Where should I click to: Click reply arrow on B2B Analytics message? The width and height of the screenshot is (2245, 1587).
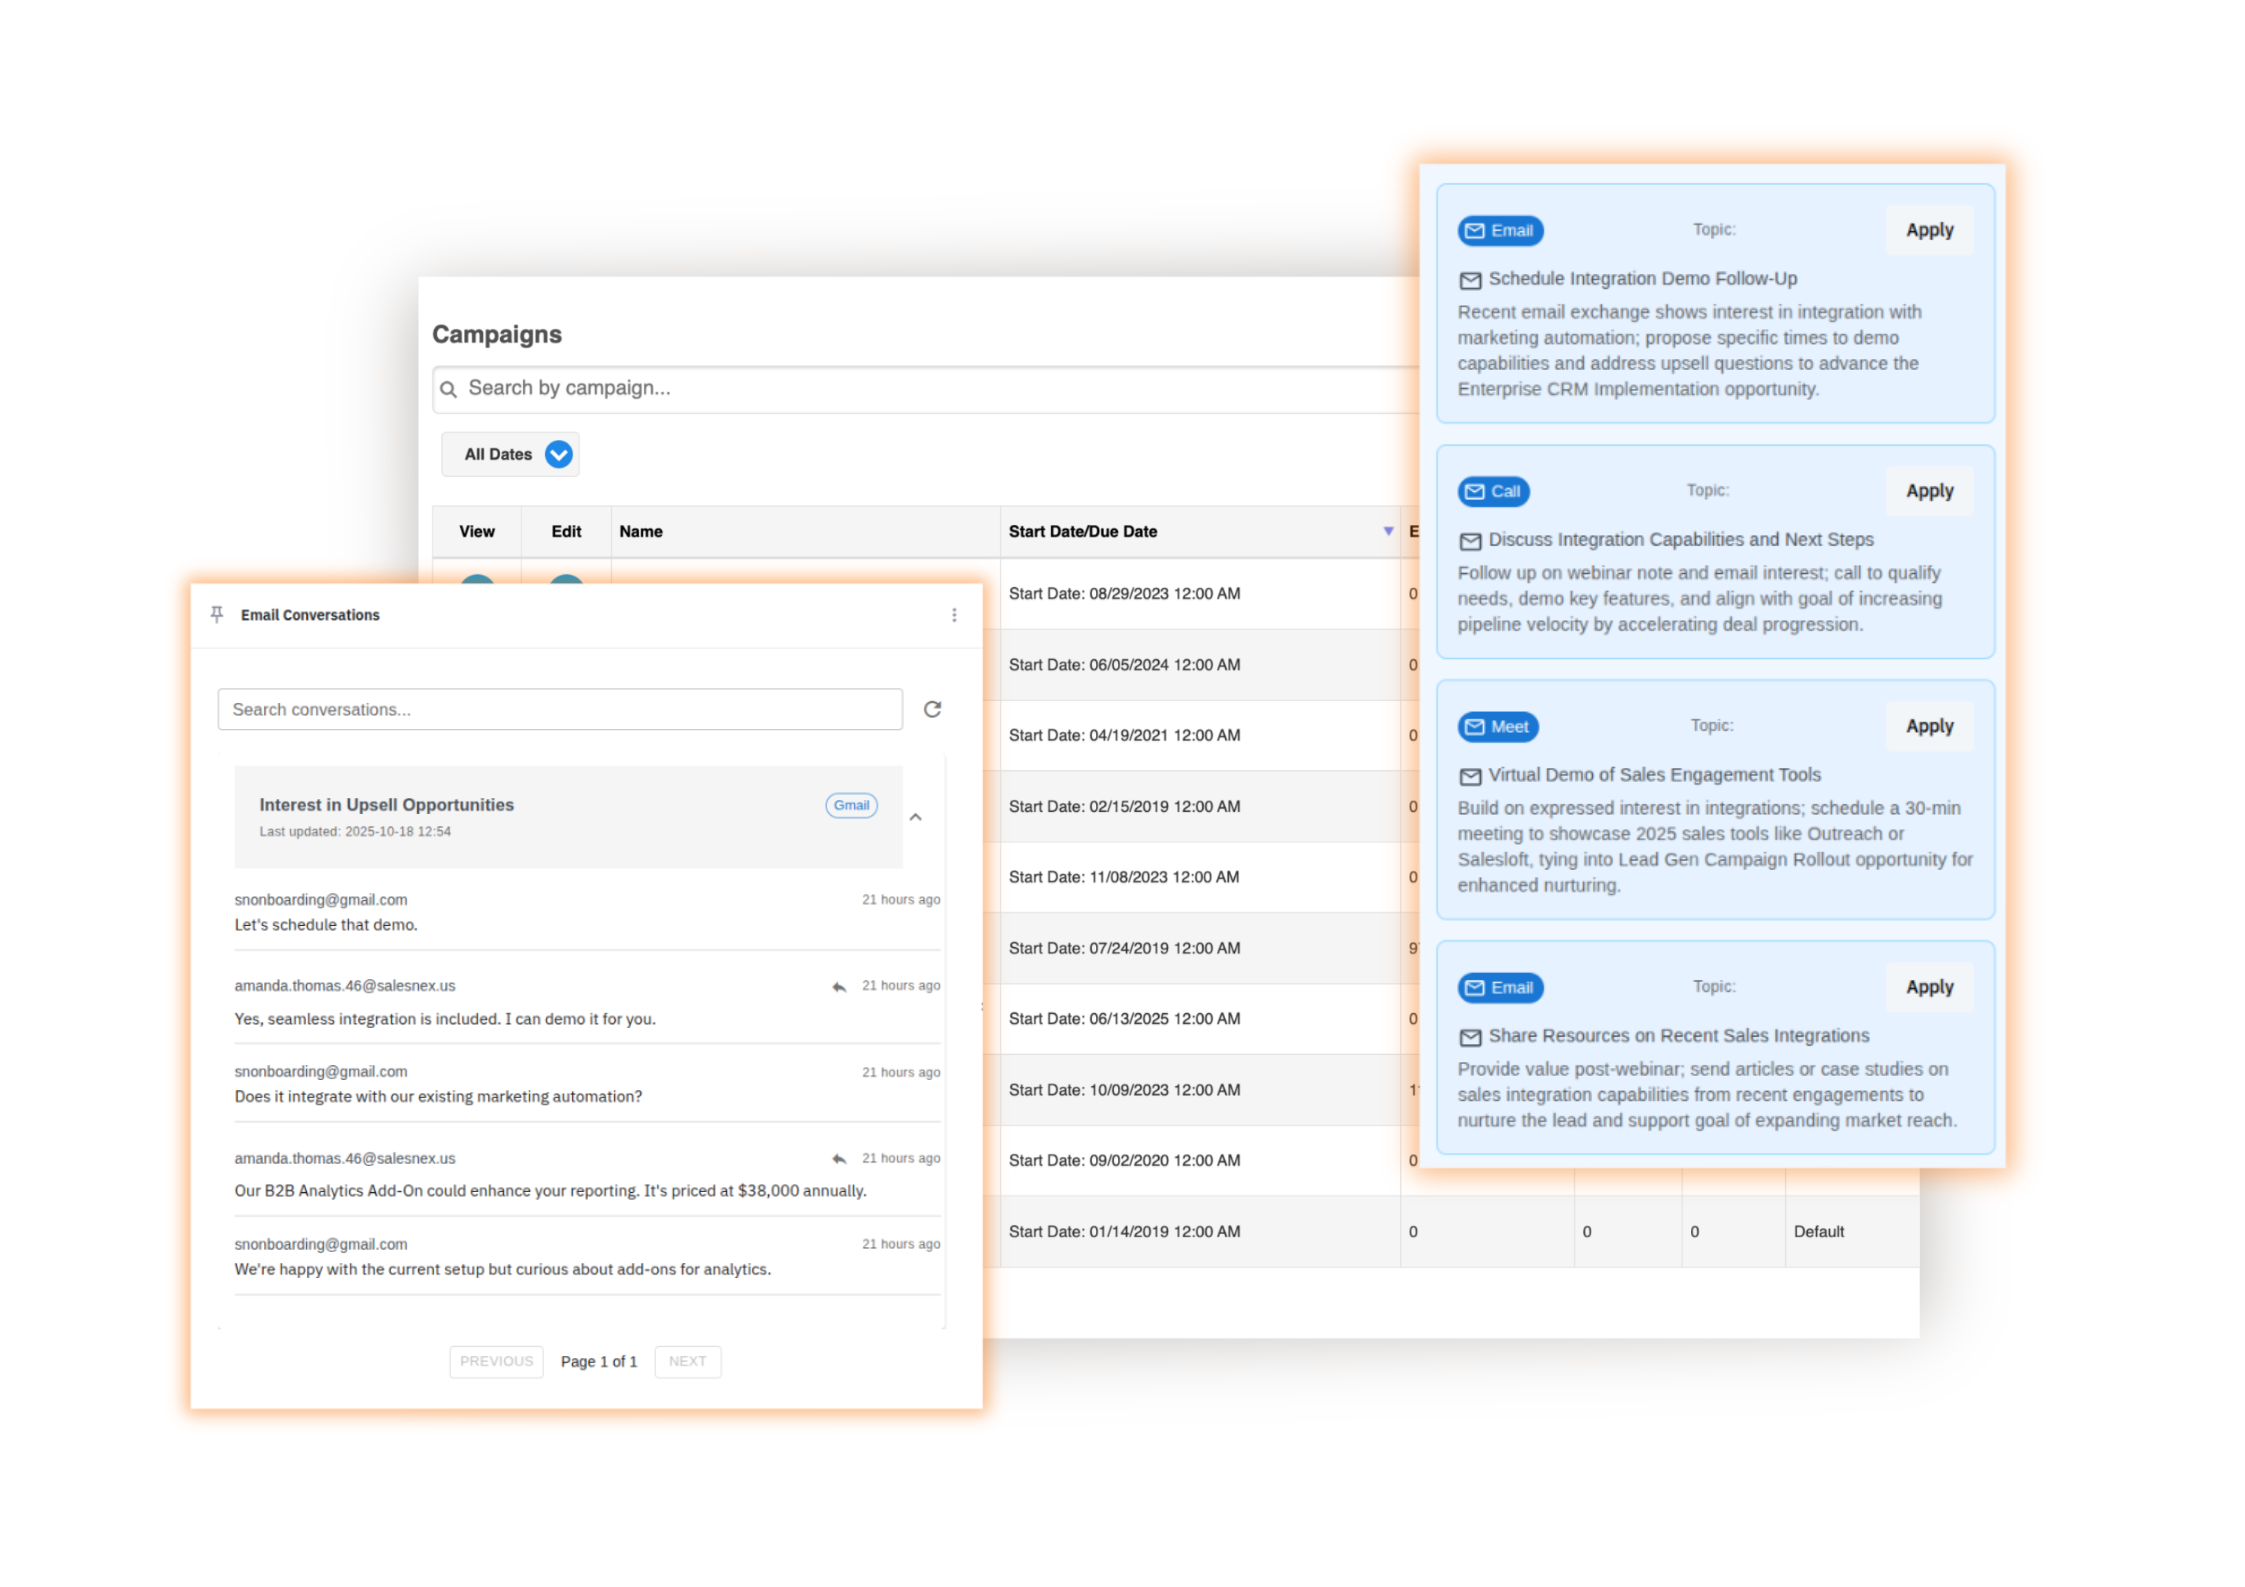click(x=838, y=1159)
